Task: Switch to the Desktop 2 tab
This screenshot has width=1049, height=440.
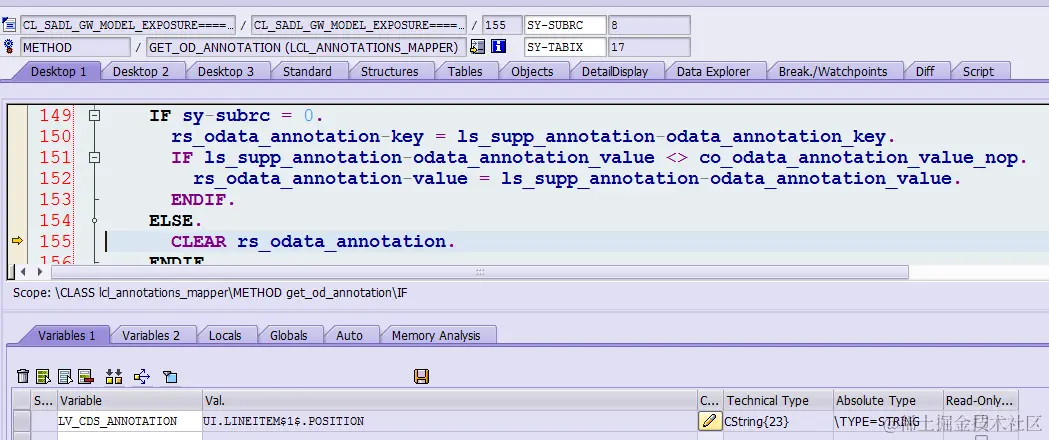Action: [x=140, y=72]
